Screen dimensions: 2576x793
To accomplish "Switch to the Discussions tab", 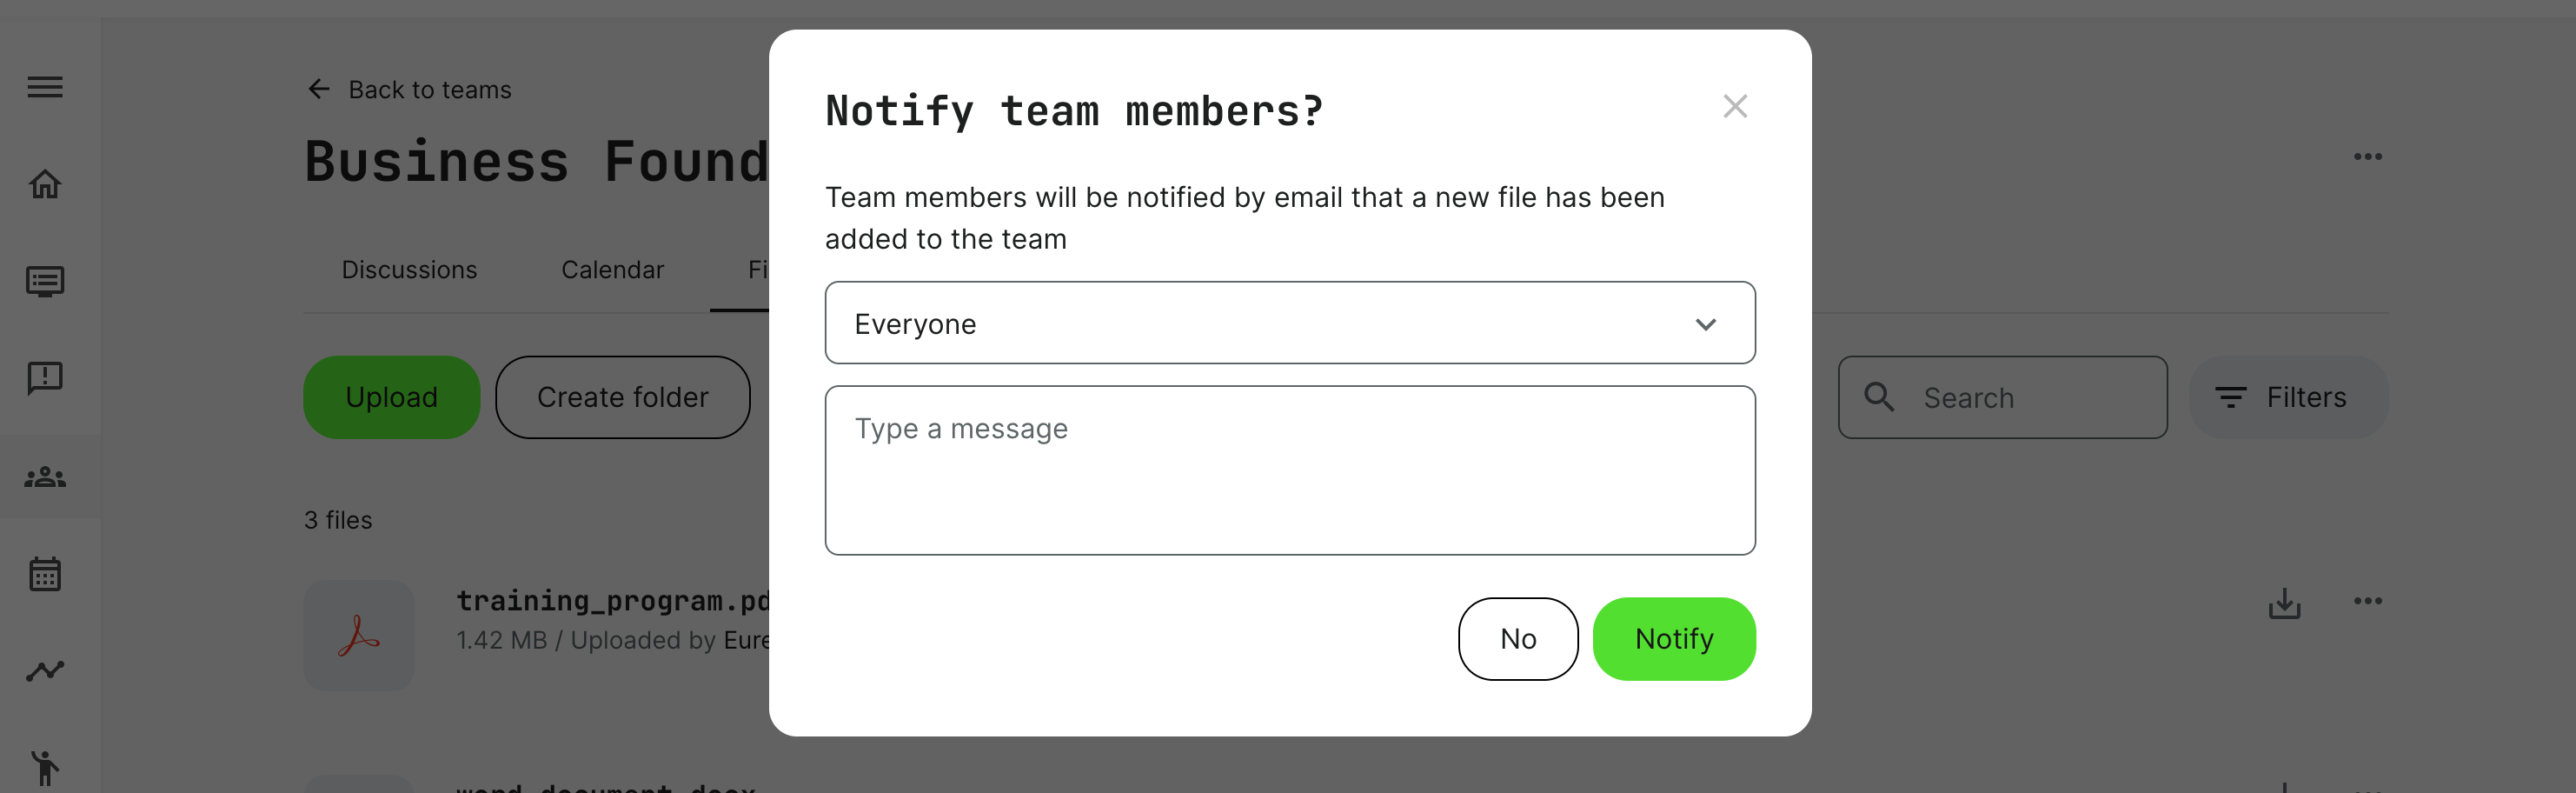I will pos(409,270).
